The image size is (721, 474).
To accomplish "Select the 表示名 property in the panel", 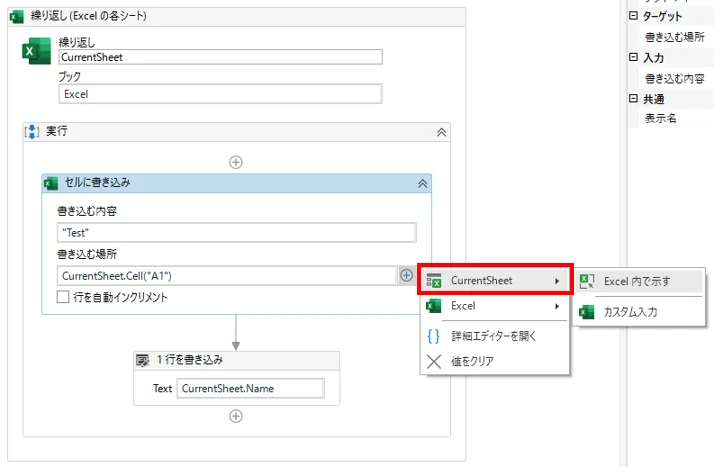I will click(661, 118).
